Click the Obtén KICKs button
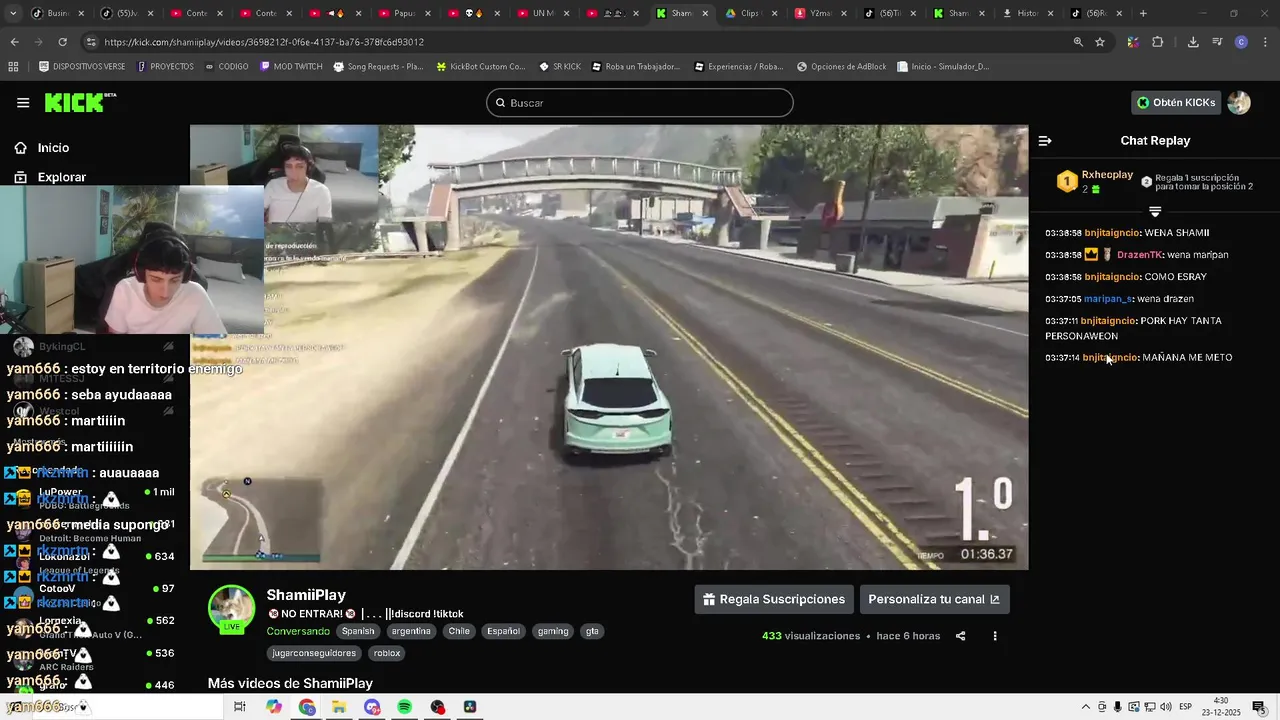Screen dimensions: 1280x720 (1177, 103)
